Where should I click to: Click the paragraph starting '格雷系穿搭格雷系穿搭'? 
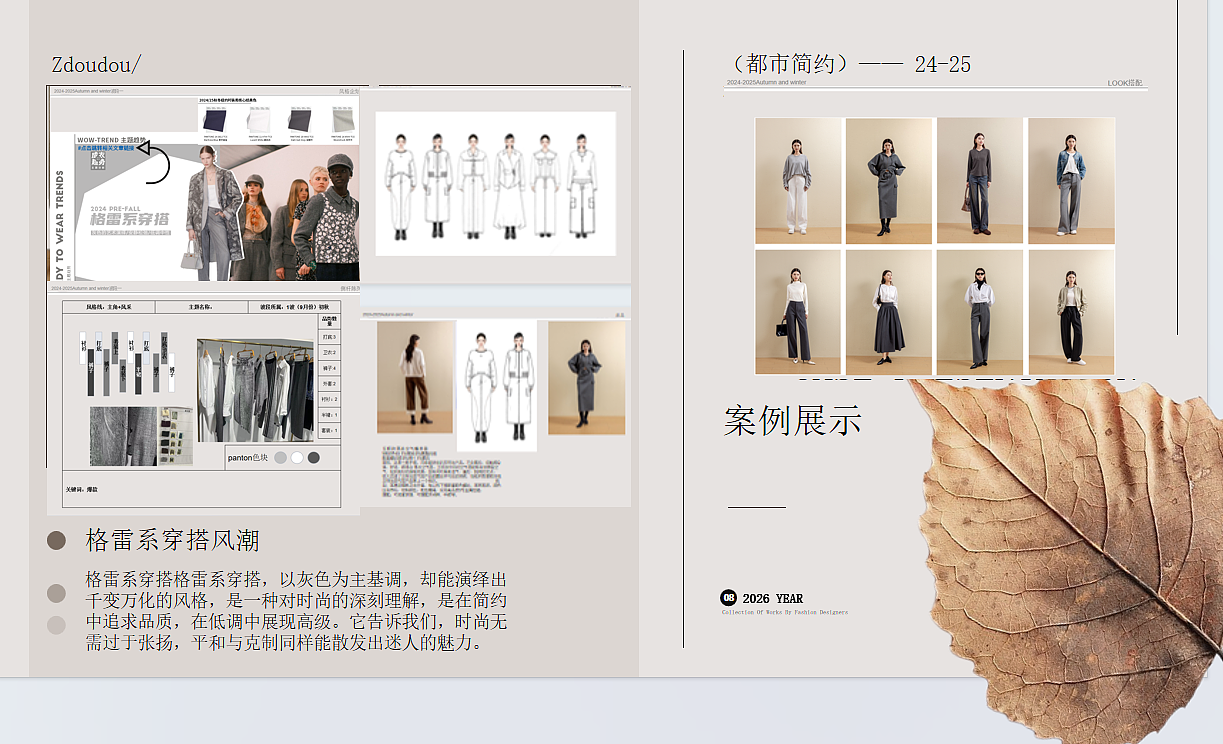tap(296, 611)
